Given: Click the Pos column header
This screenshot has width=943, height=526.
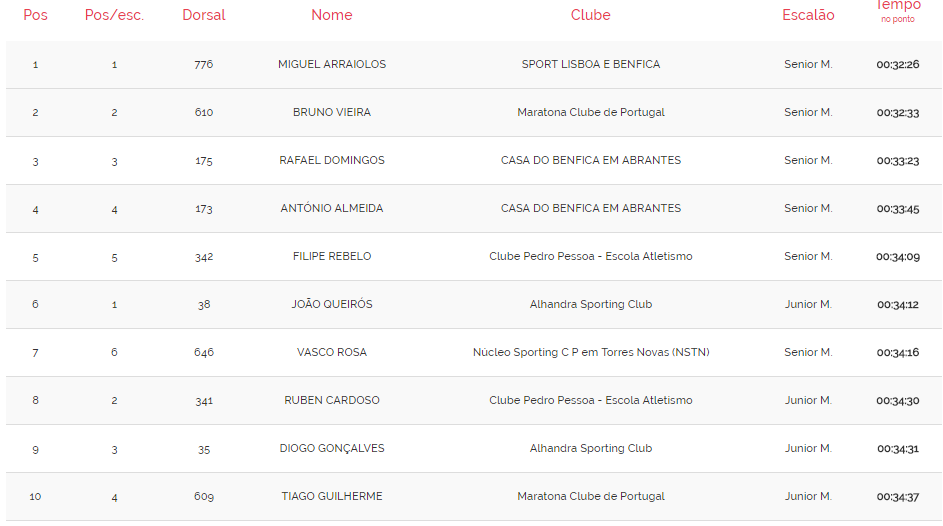Looking at the screenshot, I should 35,15.
